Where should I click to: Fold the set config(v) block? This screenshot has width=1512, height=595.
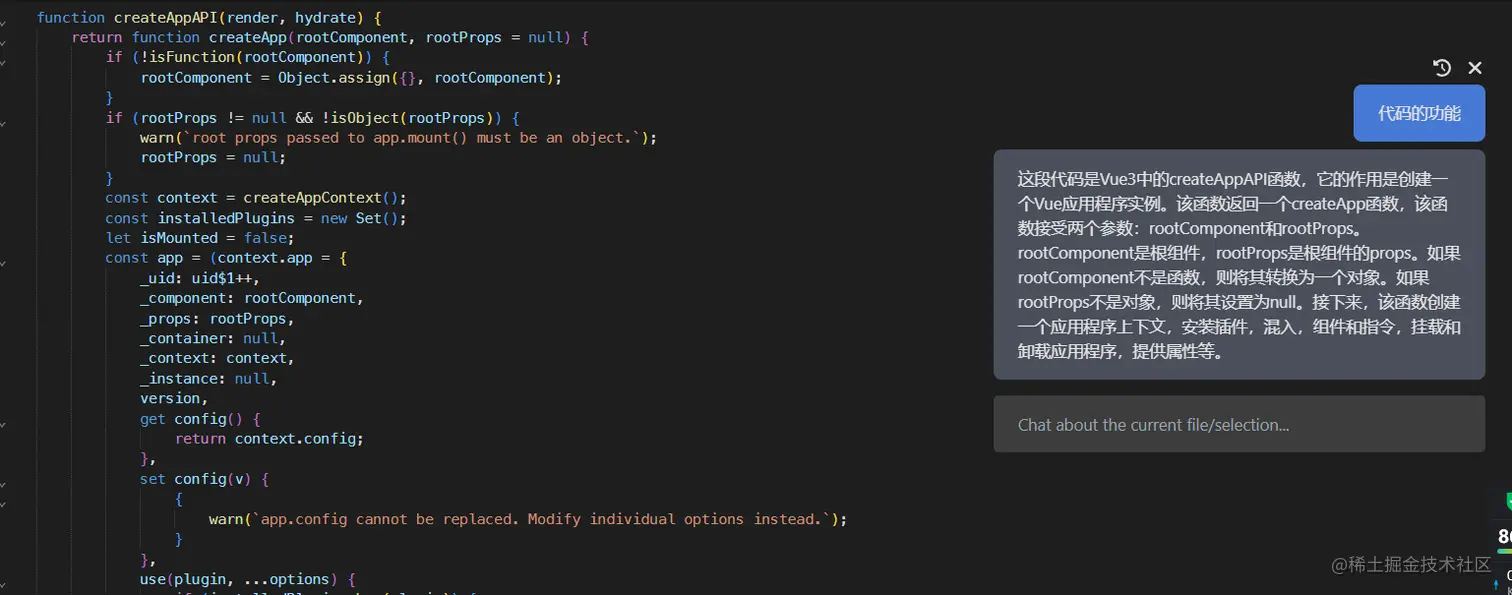click(x=3, y=484)
